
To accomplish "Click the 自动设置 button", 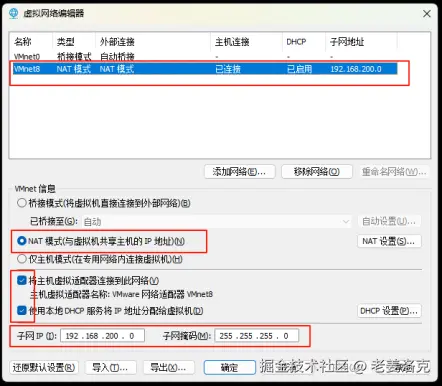I will [389, 221].
